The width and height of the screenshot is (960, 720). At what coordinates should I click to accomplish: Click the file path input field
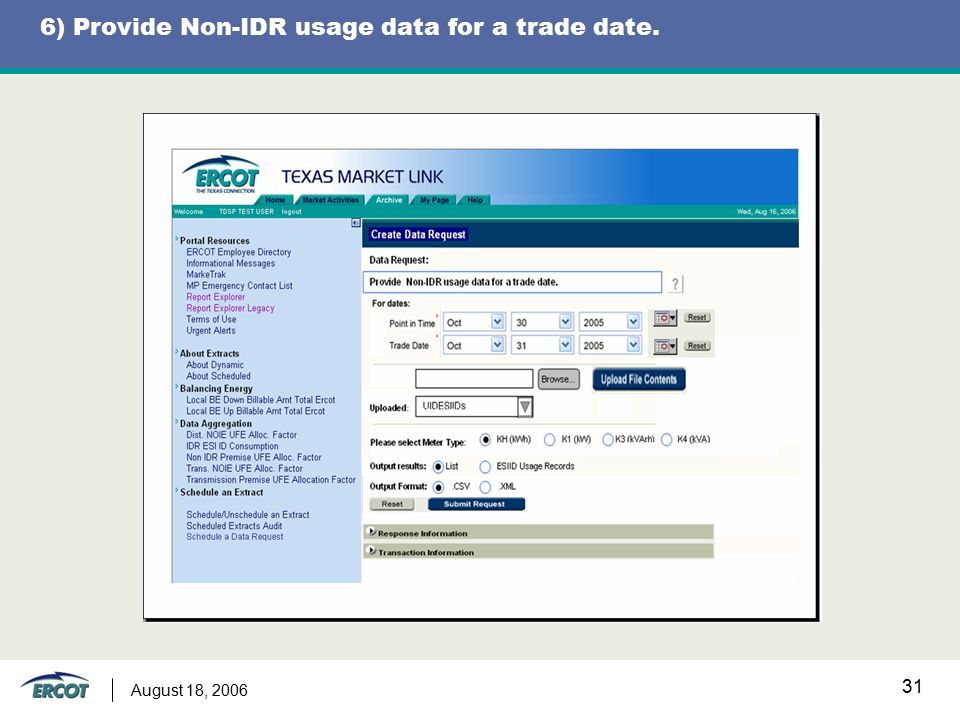[474, 379]
